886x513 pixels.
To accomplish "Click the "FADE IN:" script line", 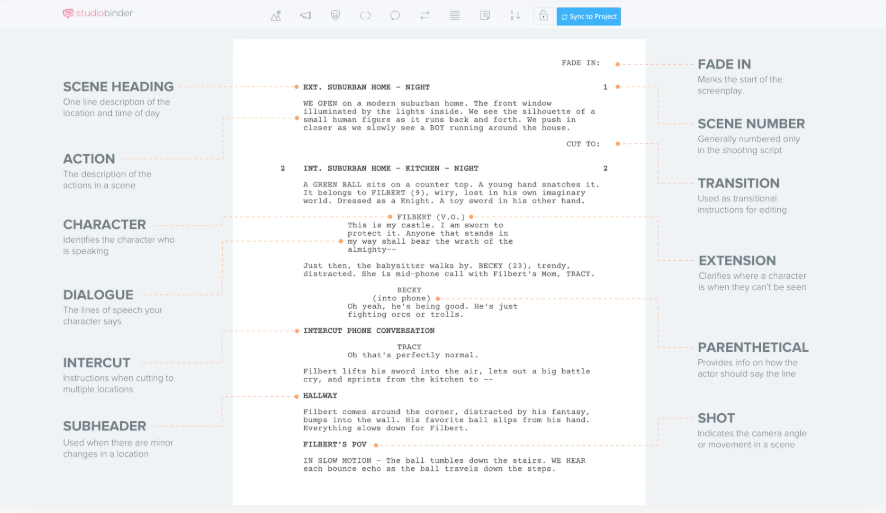I will 581,63.
